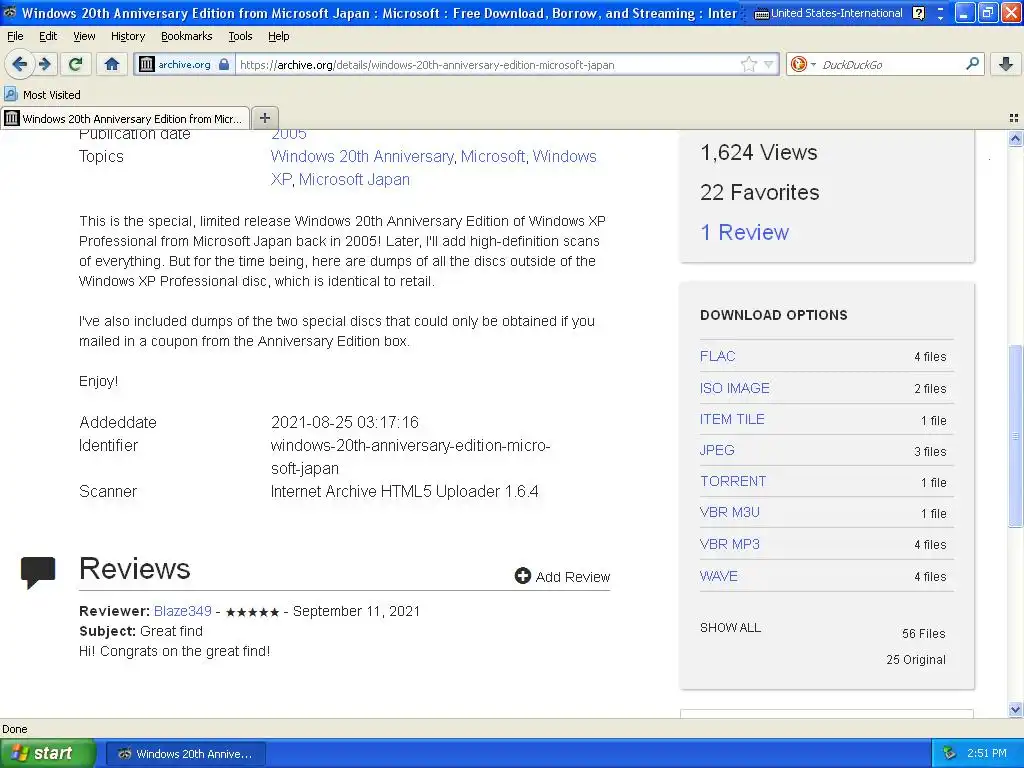Open the View menu

coord(84,36)
